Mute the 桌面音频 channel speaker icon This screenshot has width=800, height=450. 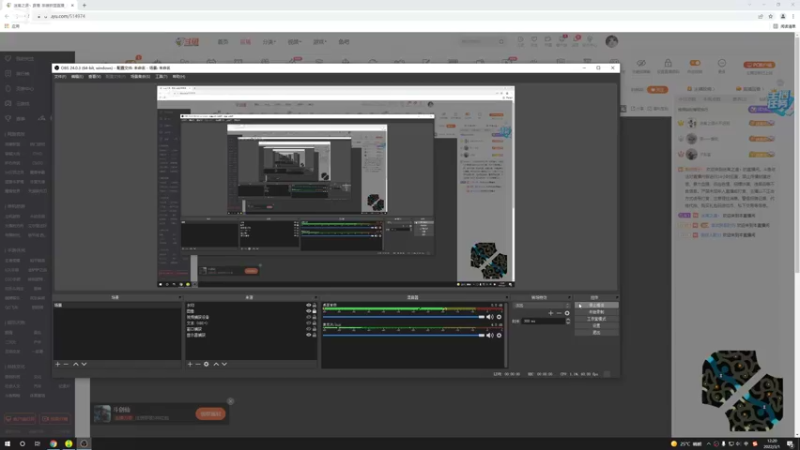pos(490,317)
